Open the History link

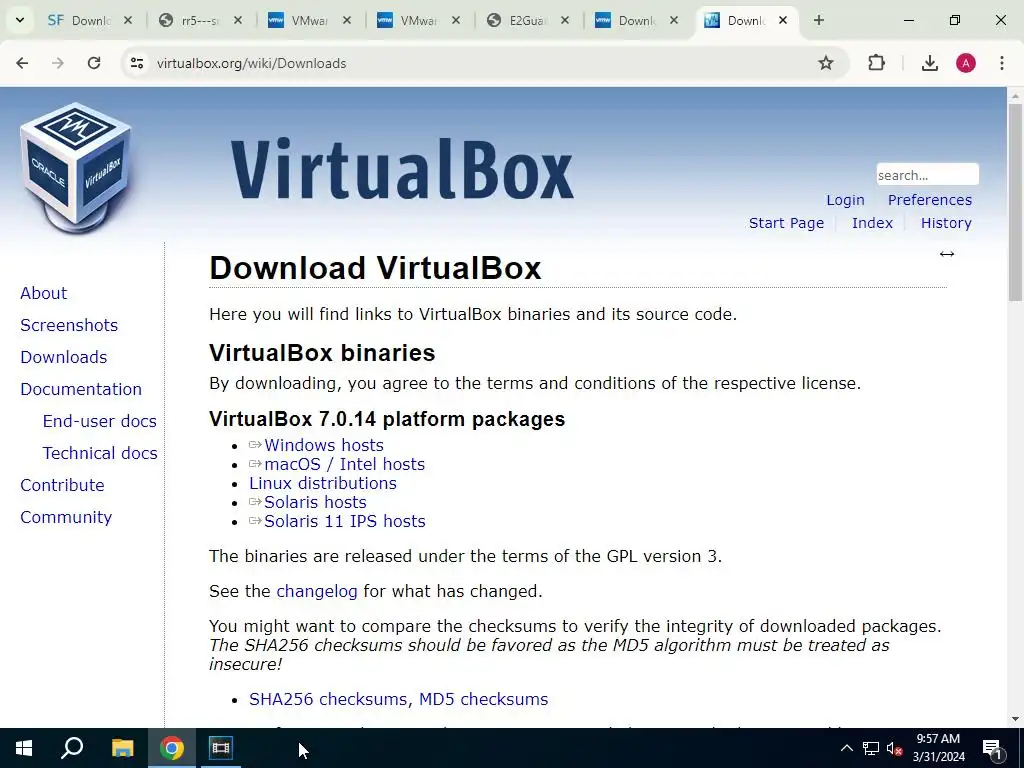pos(946,223)
